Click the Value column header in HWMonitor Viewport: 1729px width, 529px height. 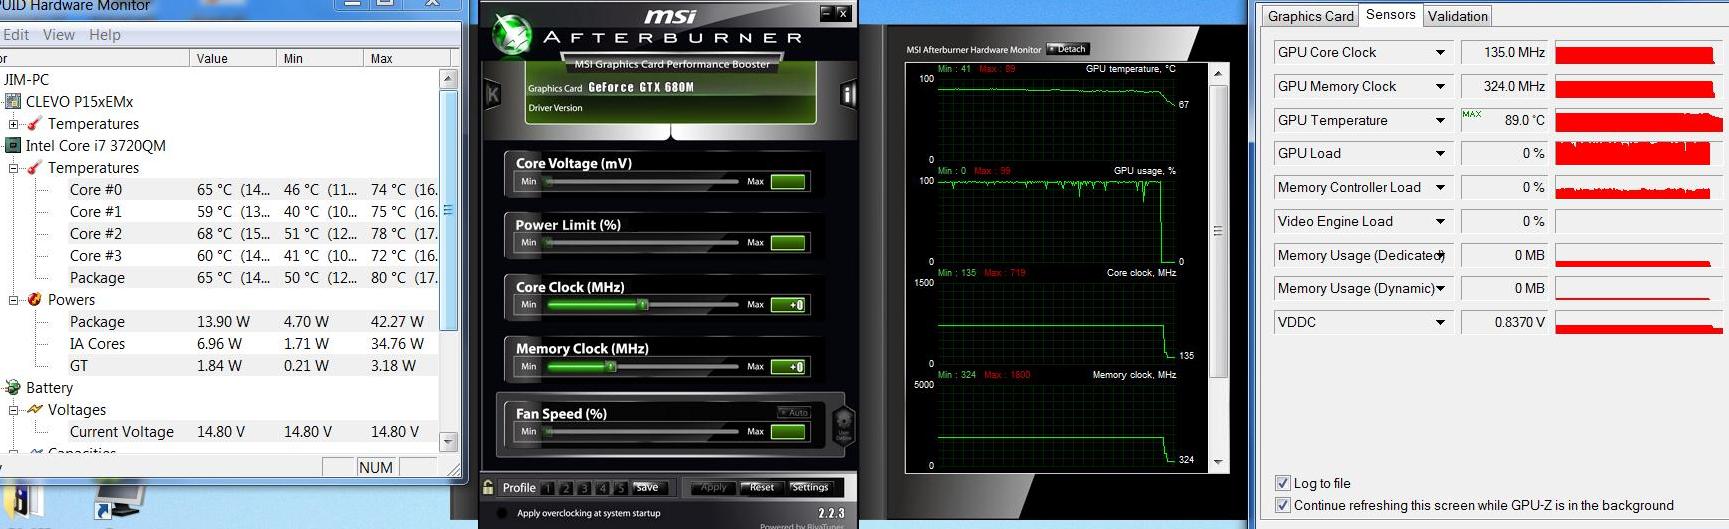tap(234, 58)
